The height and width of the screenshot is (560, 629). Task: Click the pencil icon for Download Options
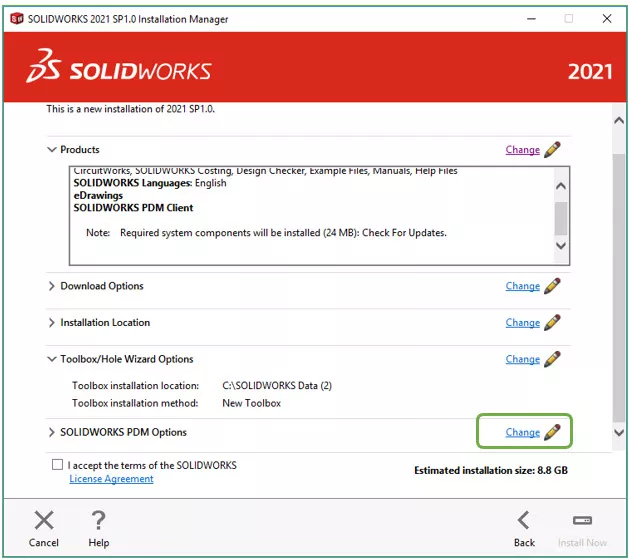[x=552, y=286]
